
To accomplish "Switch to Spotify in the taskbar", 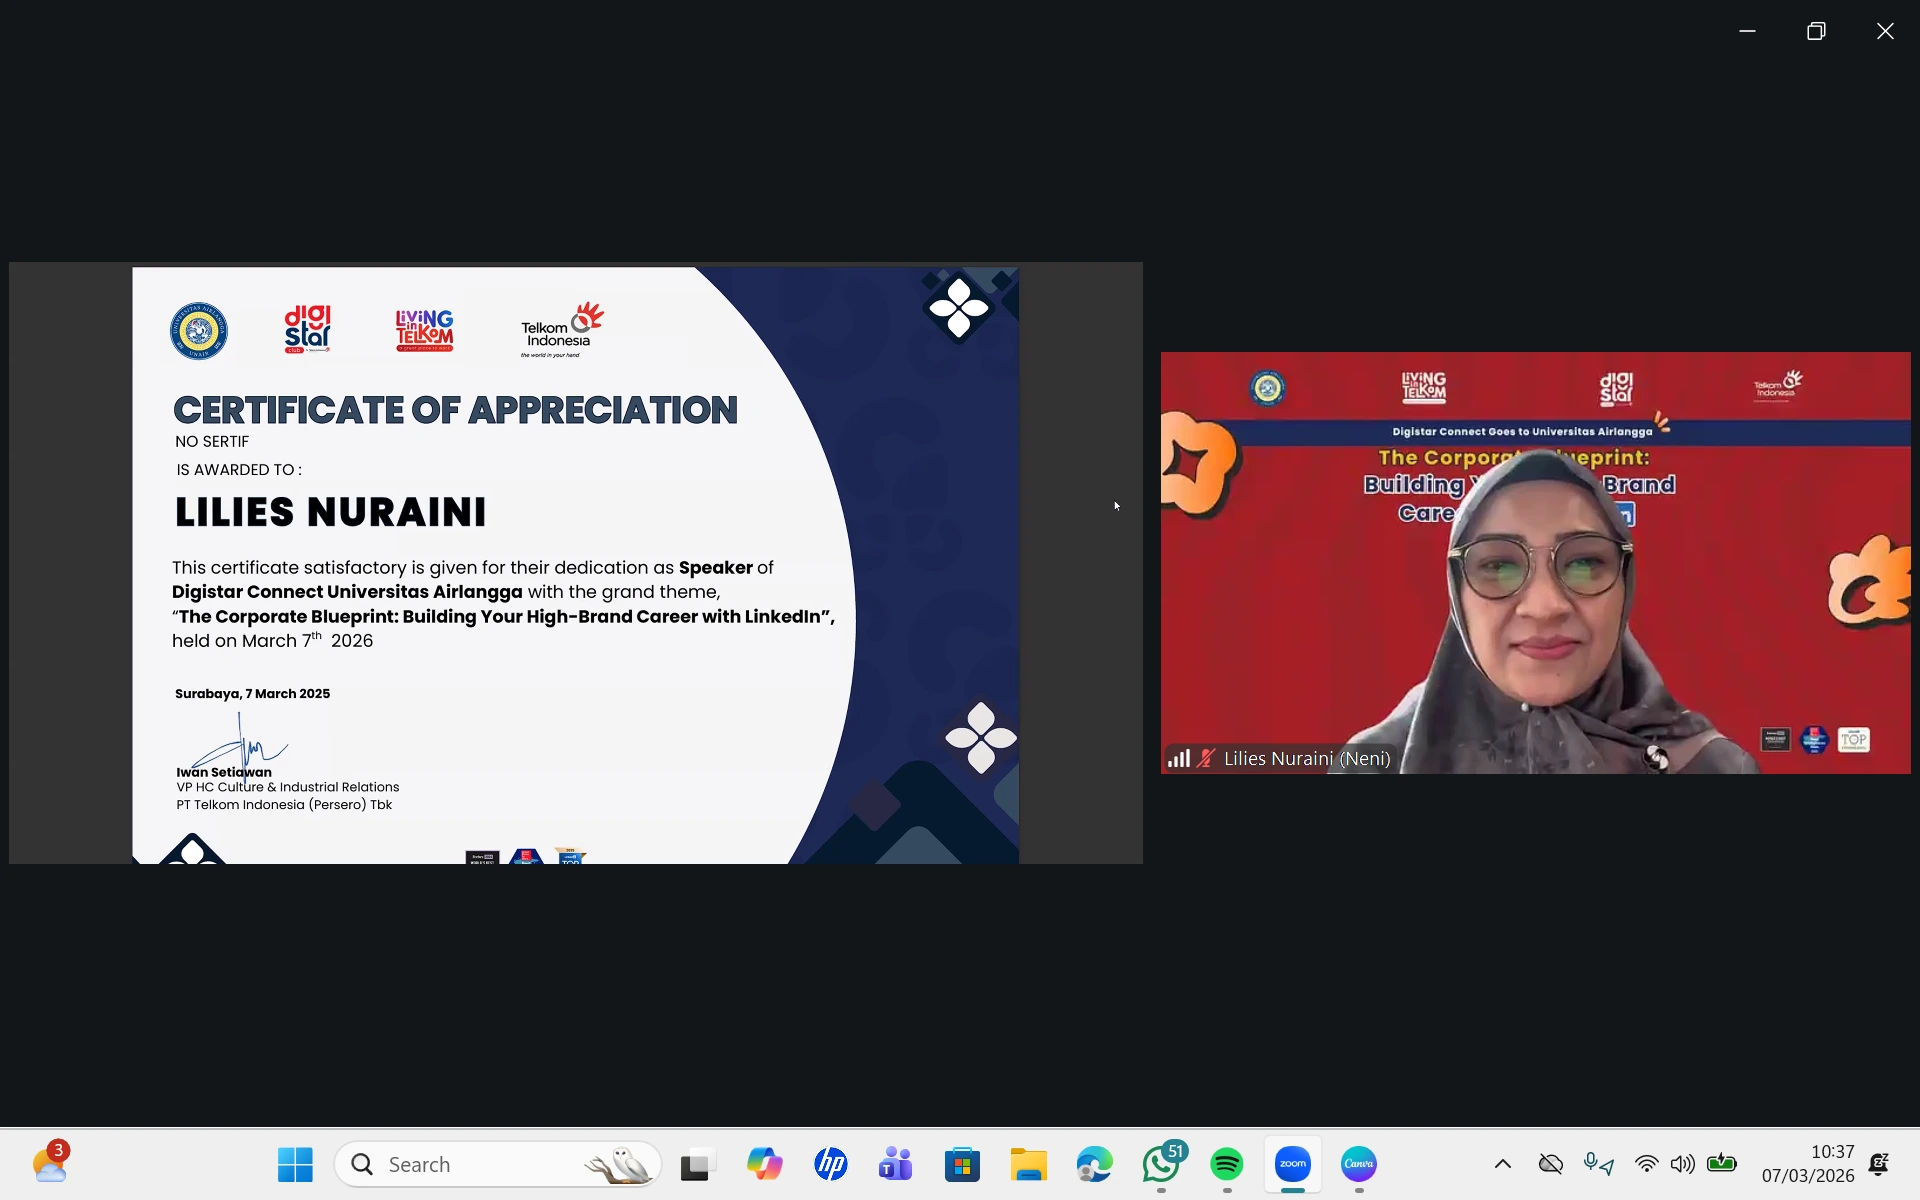I will [x=1227, y=1164].
